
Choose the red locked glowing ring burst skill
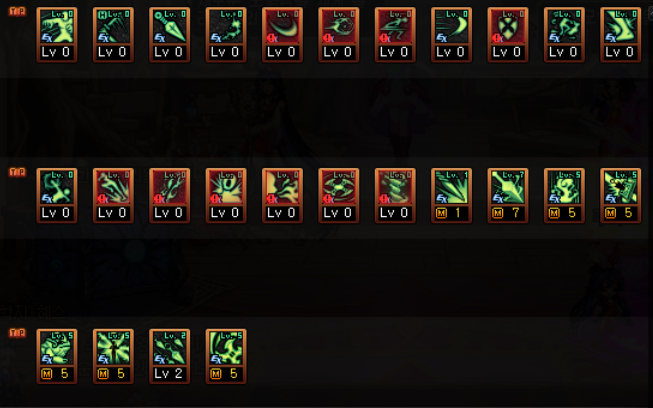click(226, 196)
